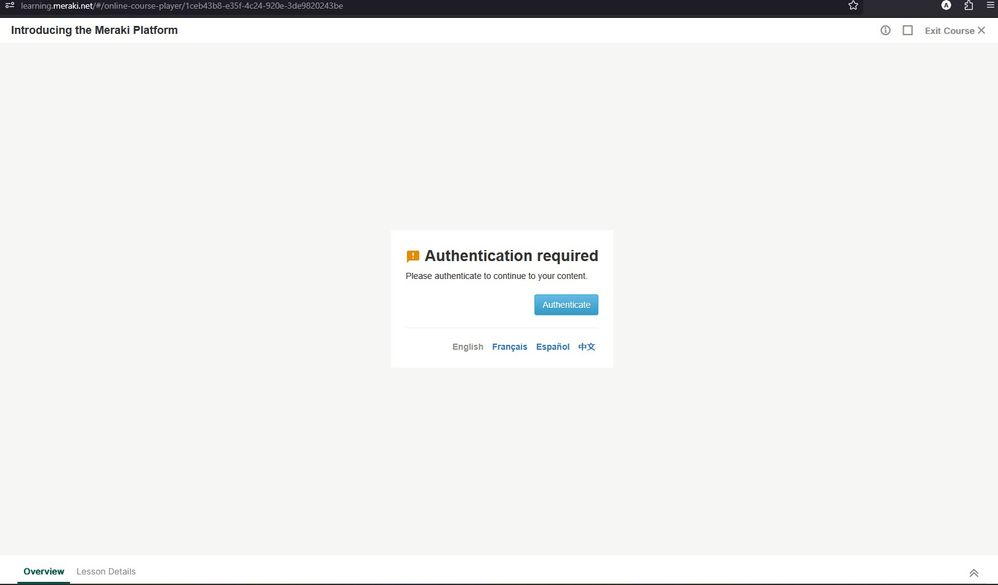The height and width of the screenshot is (585, 998).
Task: Click the Exit Course X icon
Action: [x=982, y=30]
